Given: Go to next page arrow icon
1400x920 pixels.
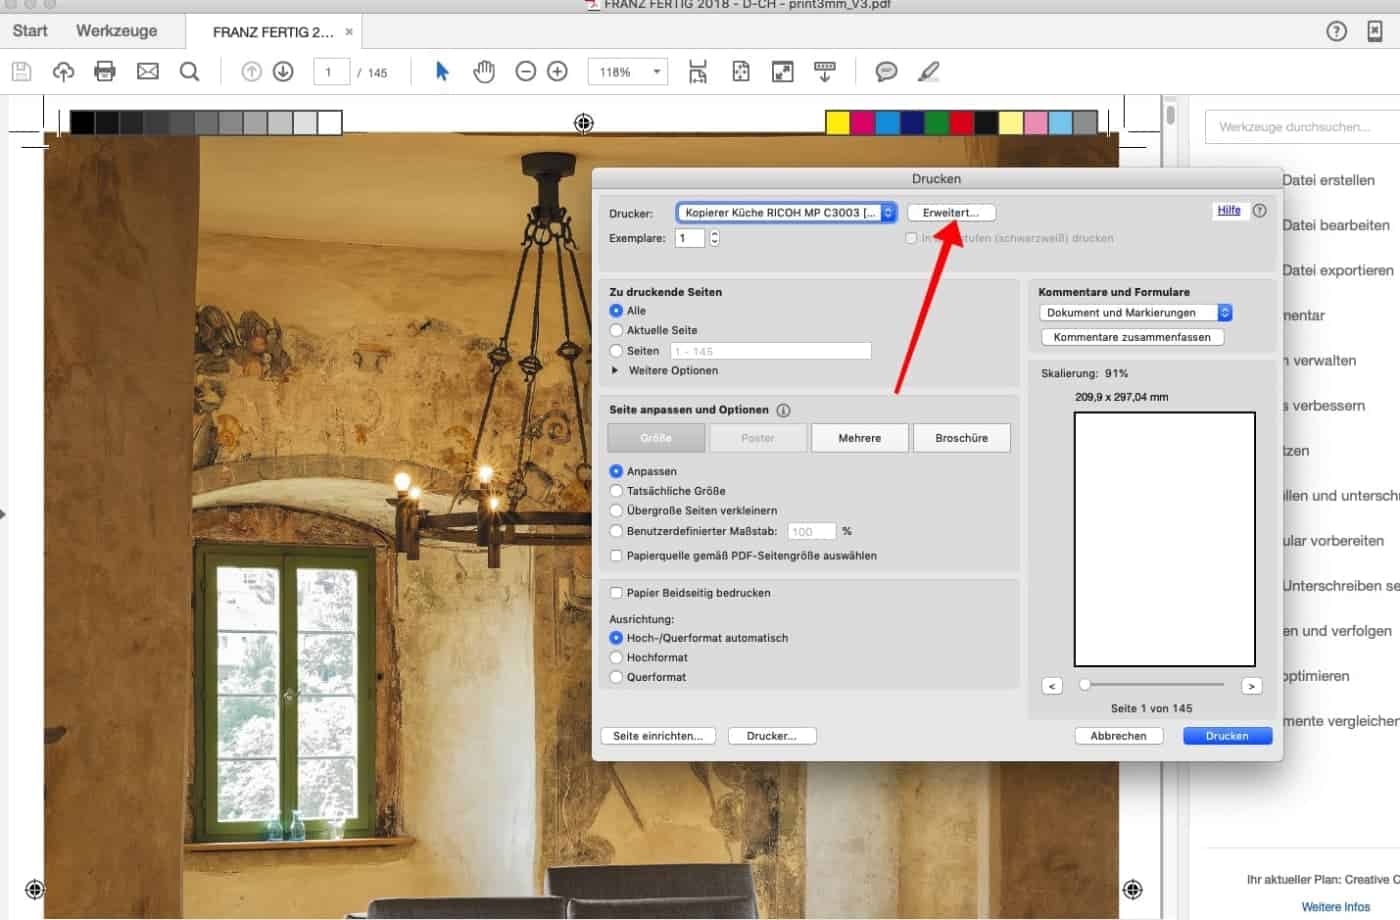Looking at the screenshot, I should [283, 71].
